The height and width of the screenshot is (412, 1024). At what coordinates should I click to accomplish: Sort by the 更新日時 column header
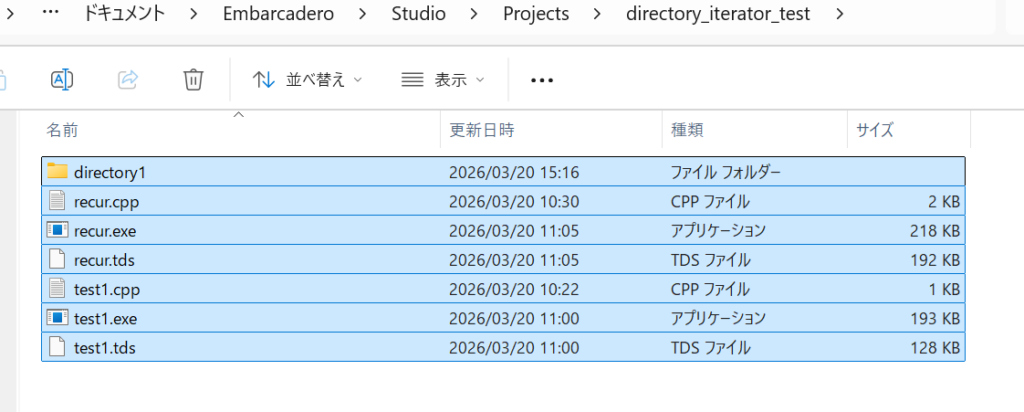pos(482,130)
